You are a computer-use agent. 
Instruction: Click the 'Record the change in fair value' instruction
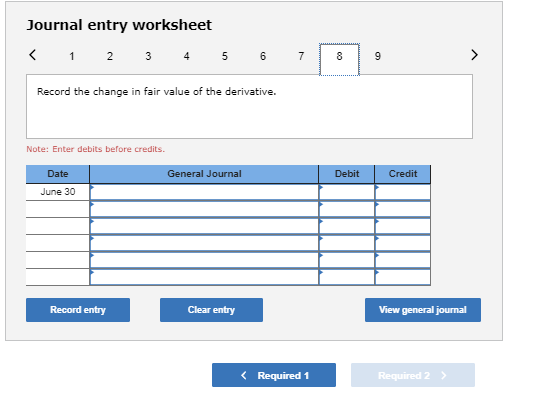157,92
